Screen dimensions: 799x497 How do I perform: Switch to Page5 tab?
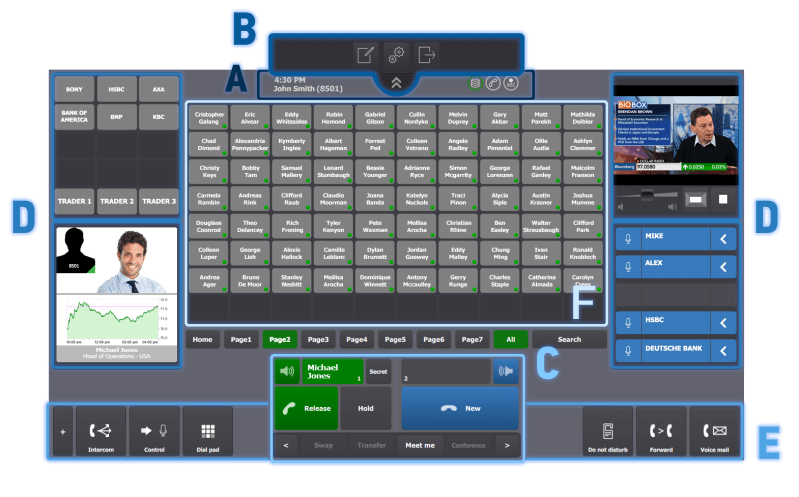pos(395,339)
